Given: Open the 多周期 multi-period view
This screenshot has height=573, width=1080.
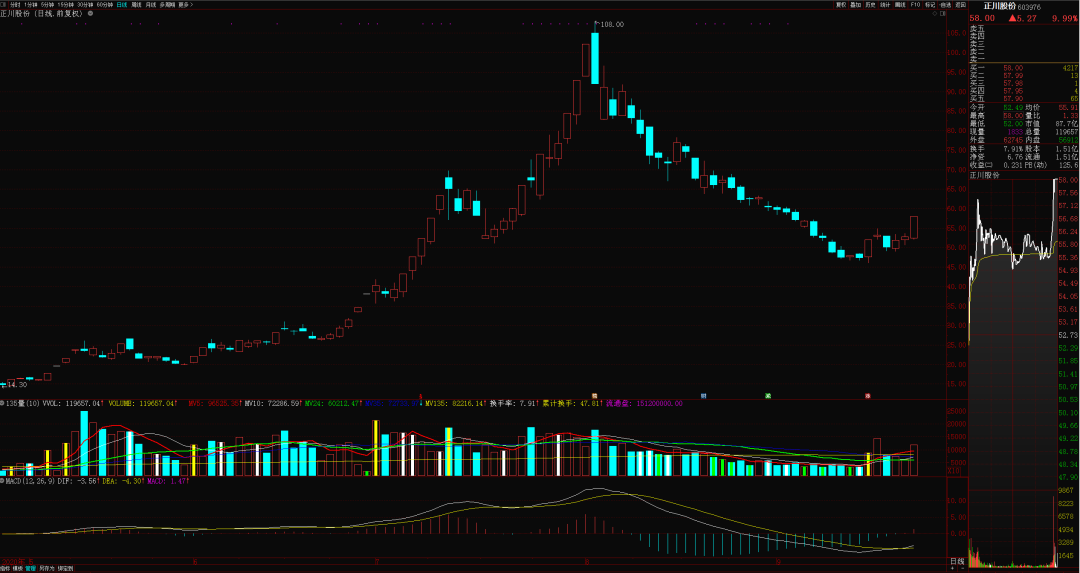Looking at the screenshot, I should click(167, 5).
